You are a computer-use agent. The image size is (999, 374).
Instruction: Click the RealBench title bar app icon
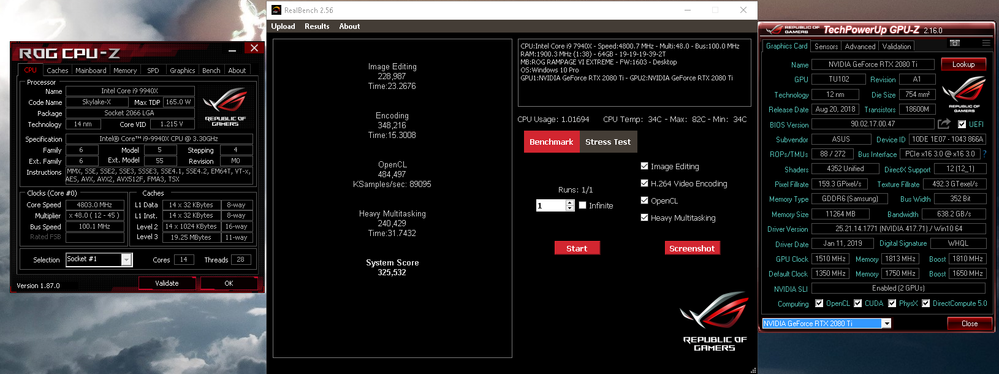(275, 10)
